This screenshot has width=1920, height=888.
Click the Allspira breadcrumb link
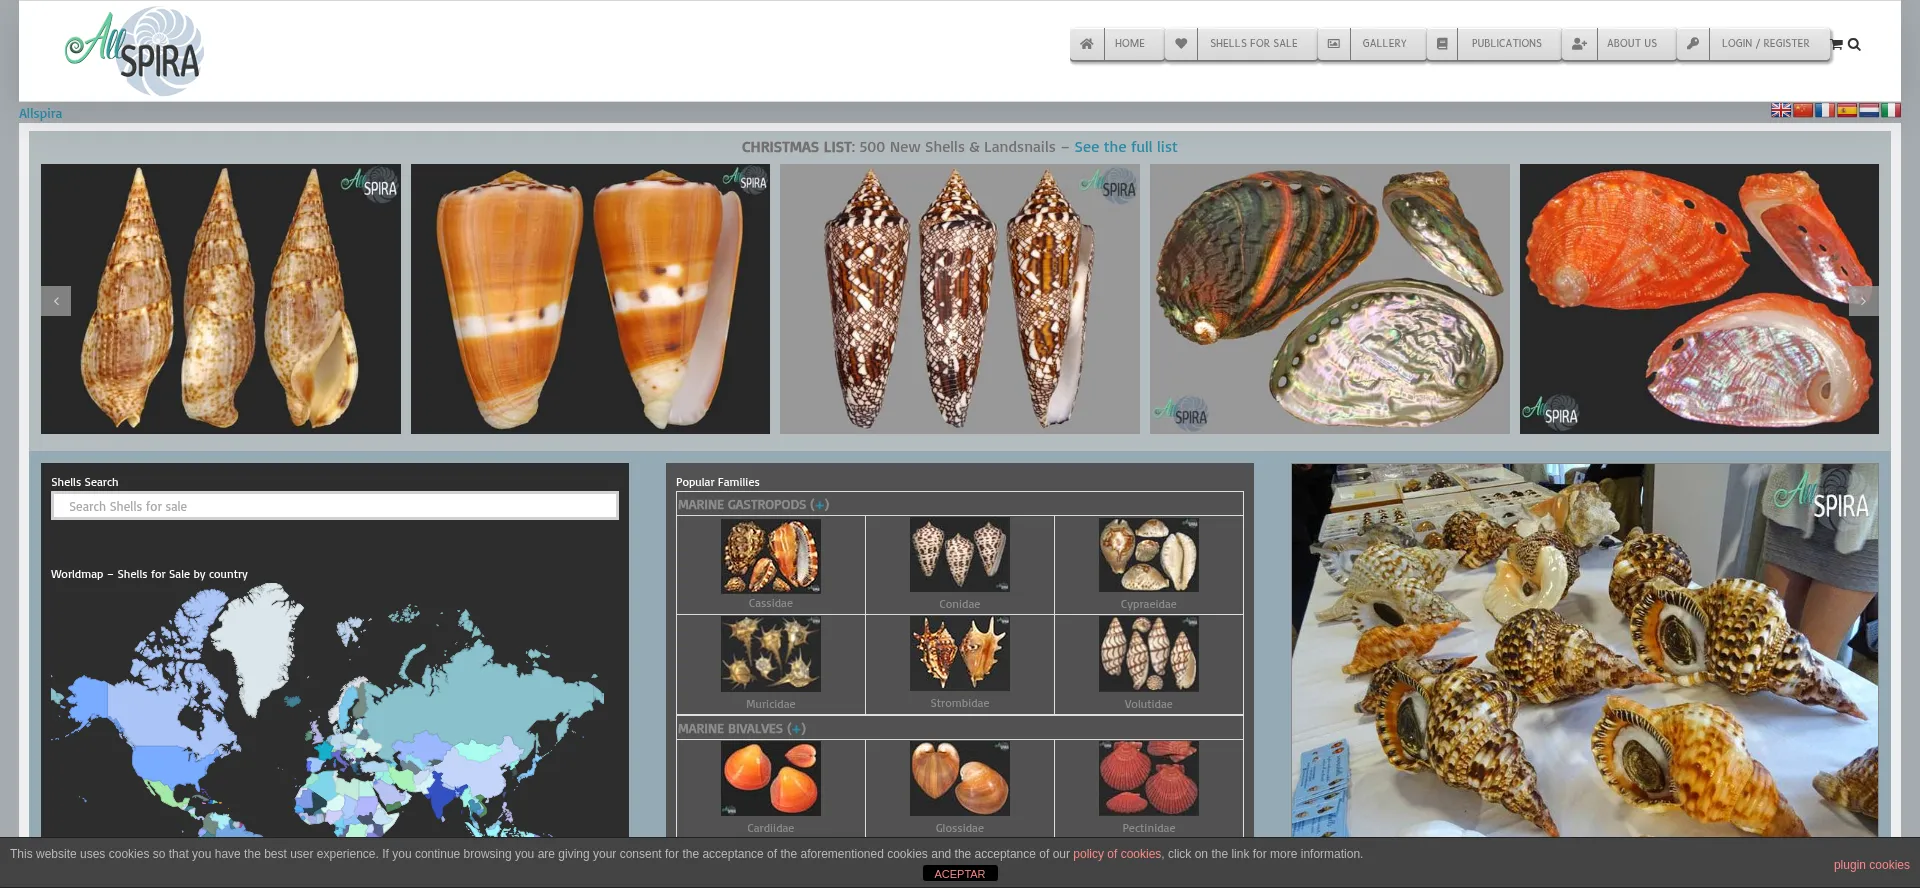[x=40, y=114]
